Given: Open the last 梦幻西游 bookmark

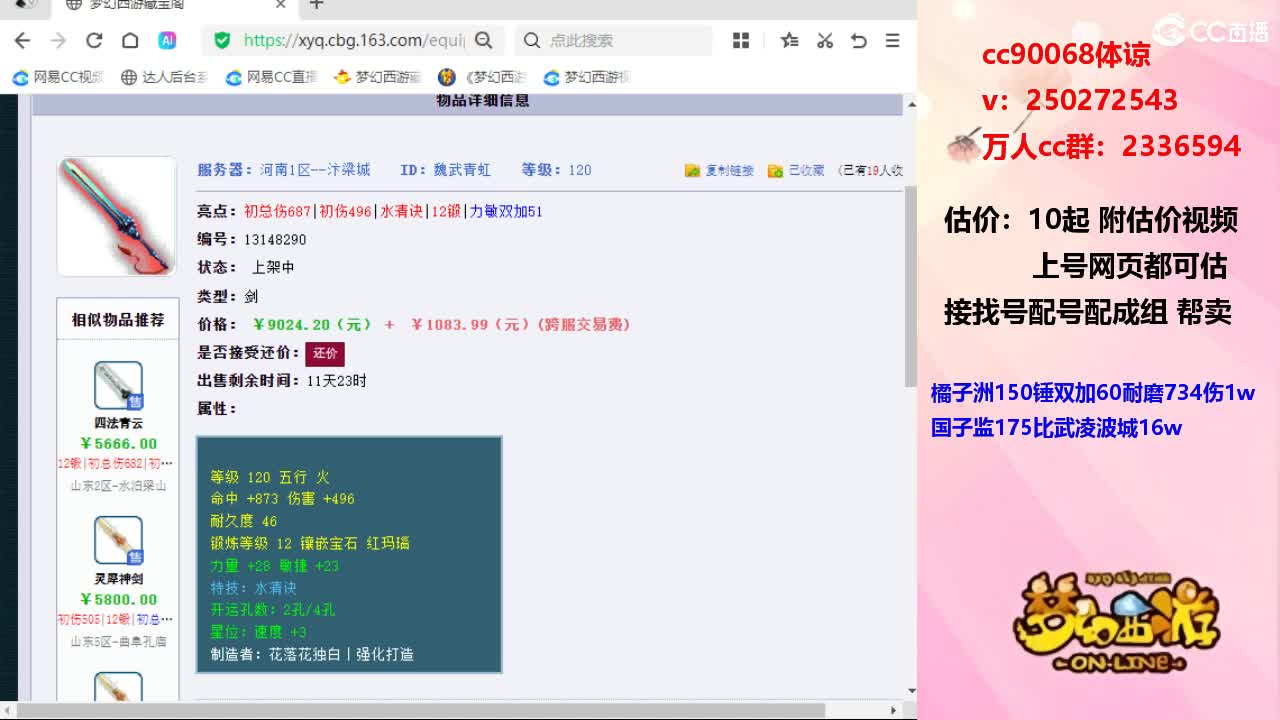Looking at the screenshot, I should 587,77.
